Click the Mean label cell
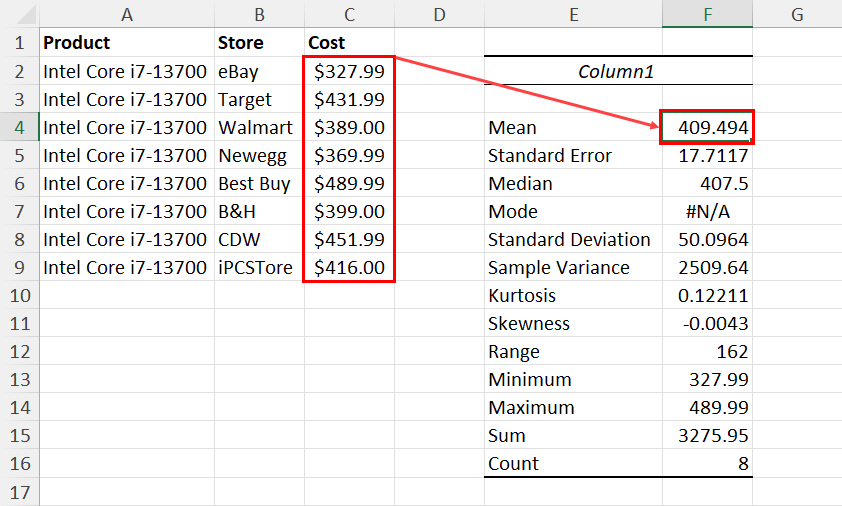 click(574, 127)
